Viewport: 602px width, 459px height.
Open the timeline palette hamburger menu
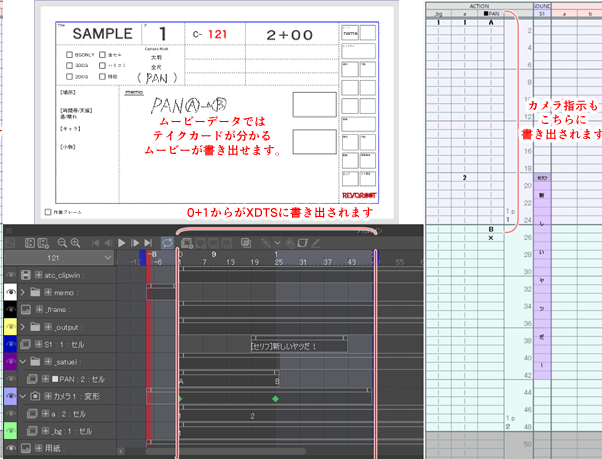[9, 231]
